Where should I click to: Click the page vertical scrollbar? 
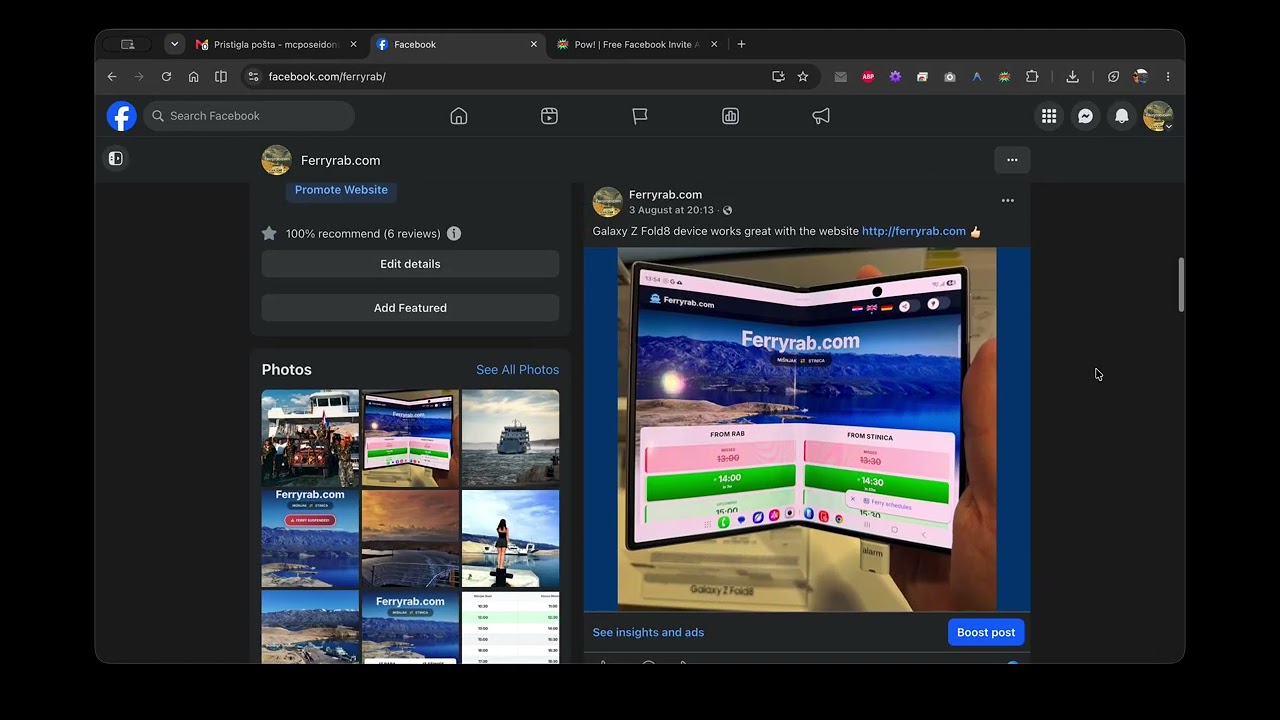(1181, 285)
